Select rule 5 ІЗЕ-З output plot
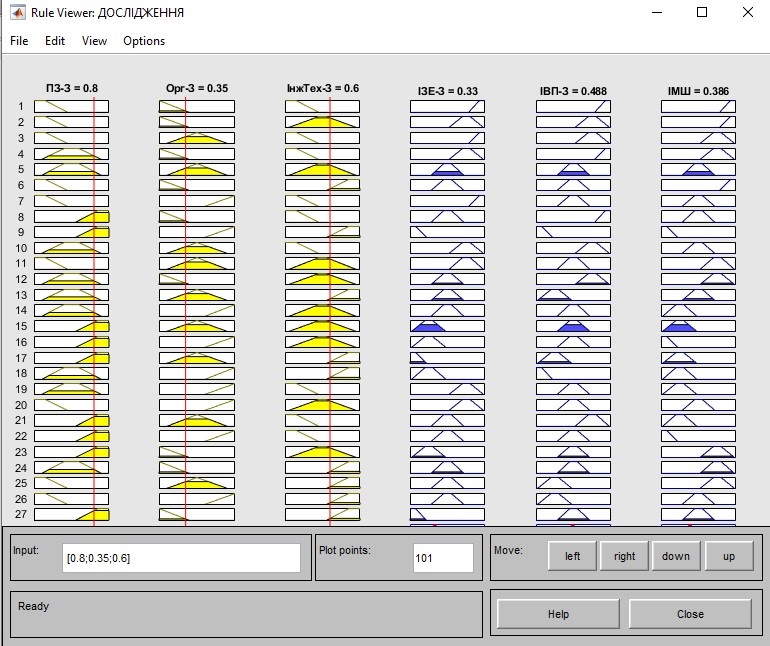Image resolution: width=770 pixels, height=646 pixels. [x=447, y=169]
